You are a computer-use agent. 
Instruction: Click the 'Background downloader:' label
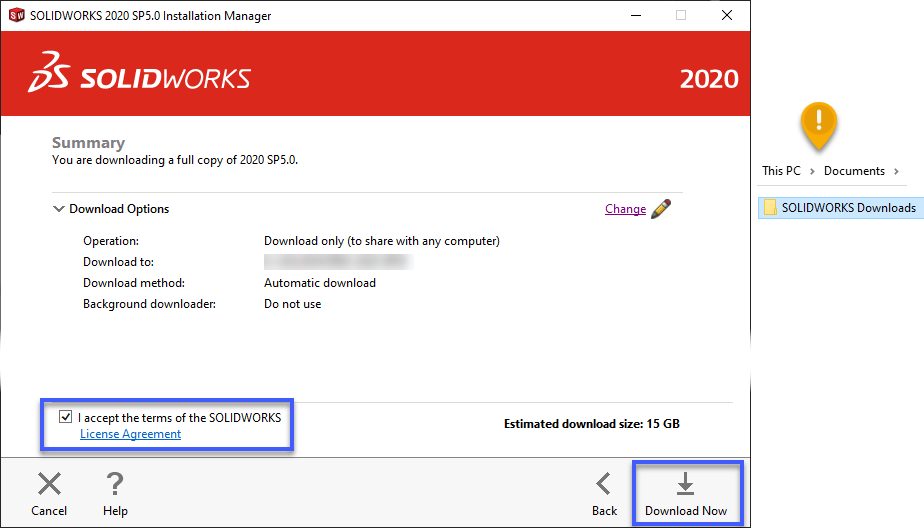[x=149, y=304]
